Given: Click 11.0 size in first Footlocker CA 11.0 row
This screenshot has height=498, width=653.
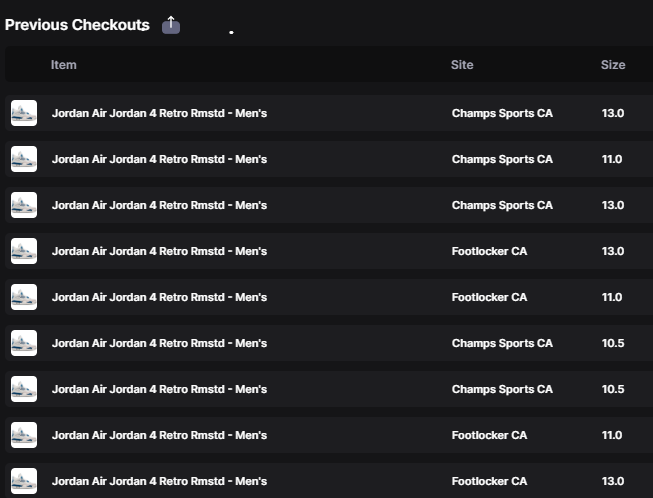Looking at the screenshot, I should point(612,297).
